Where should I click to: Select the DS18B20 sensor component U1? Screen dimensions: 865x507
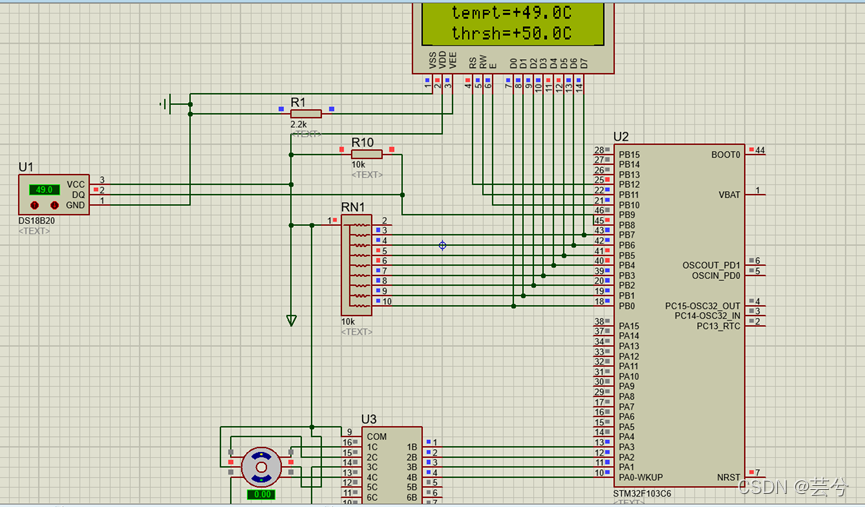coord(54,195)
